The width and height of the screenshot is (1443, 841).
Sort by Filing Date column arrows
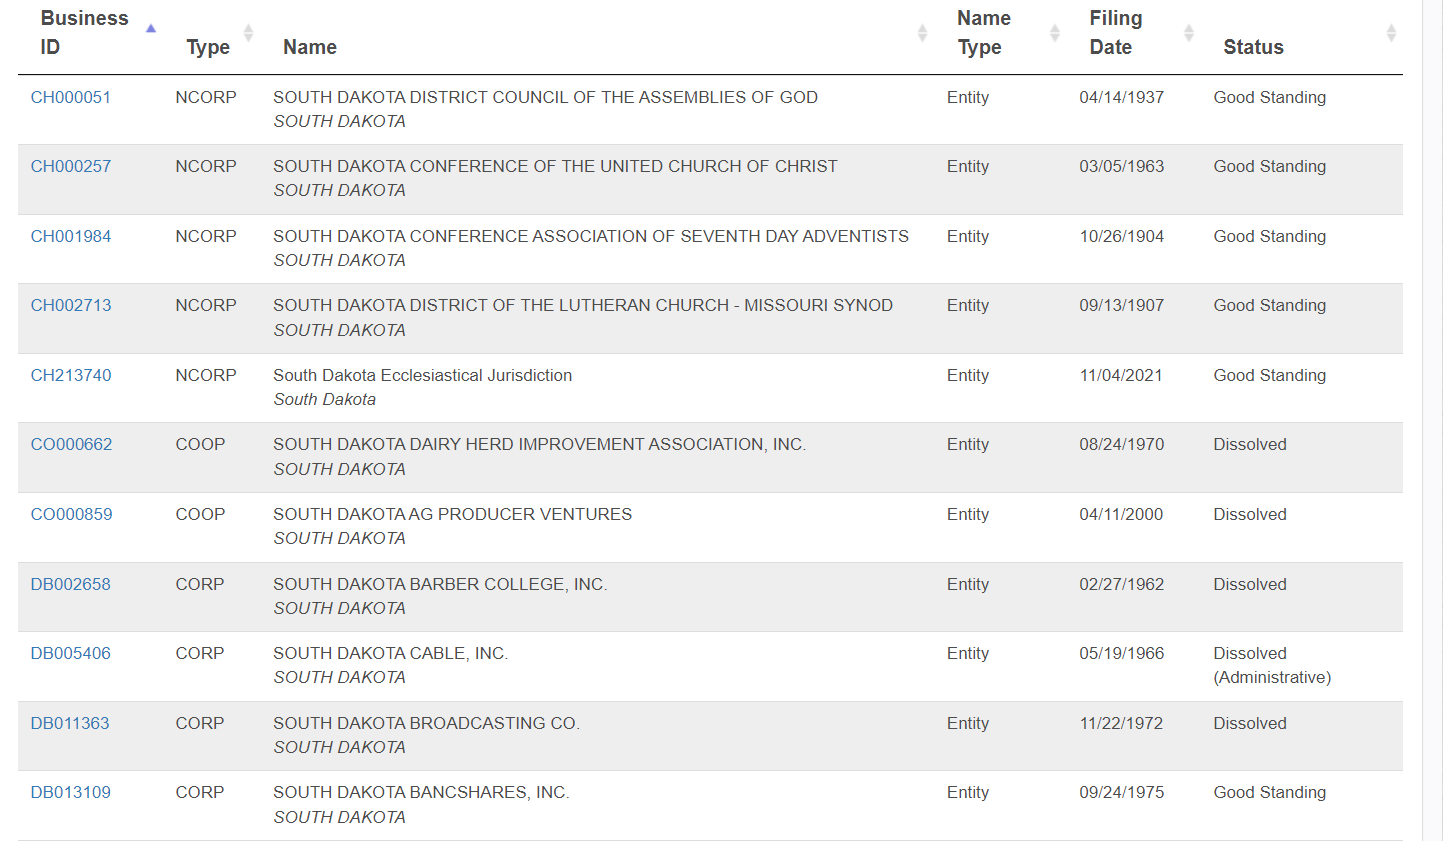point(1188,33)
